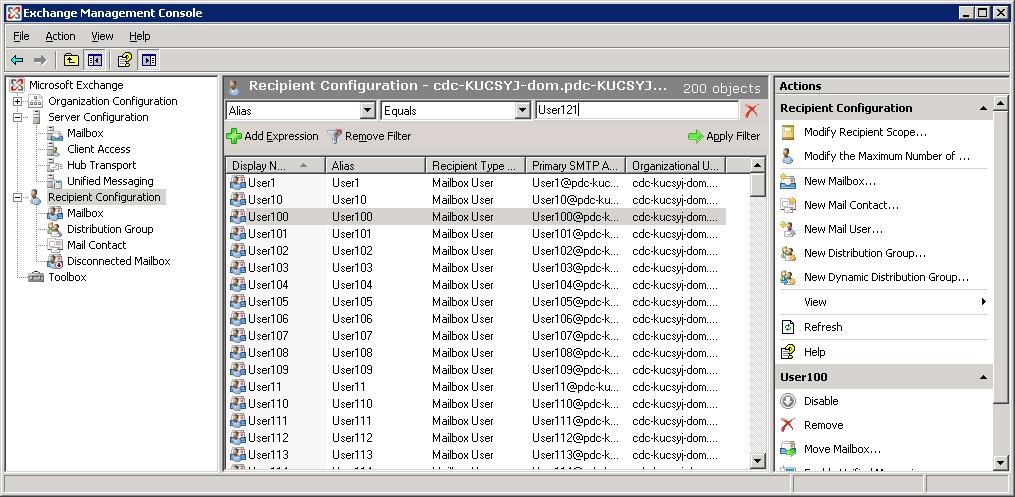Click the Apply Filter button
The height and width of the screenshot is (497, 1015).
(x=724, y=136)
